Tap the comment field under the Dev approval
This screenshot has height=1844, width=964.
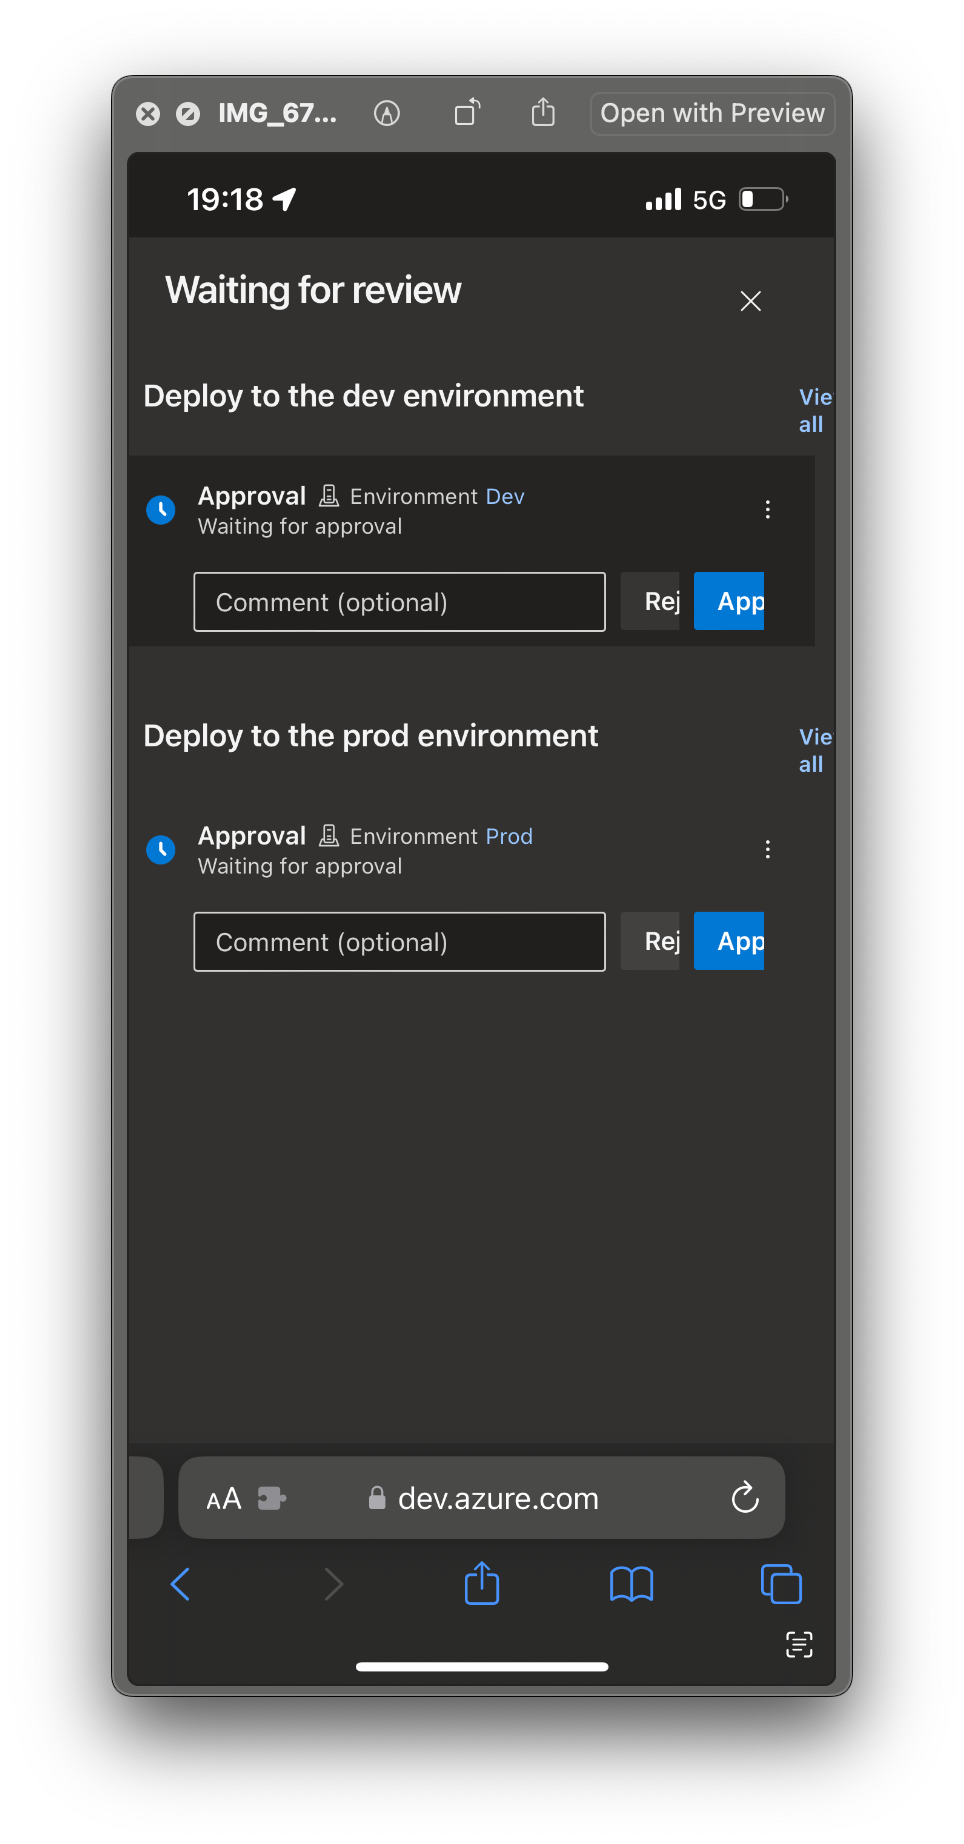399,601
